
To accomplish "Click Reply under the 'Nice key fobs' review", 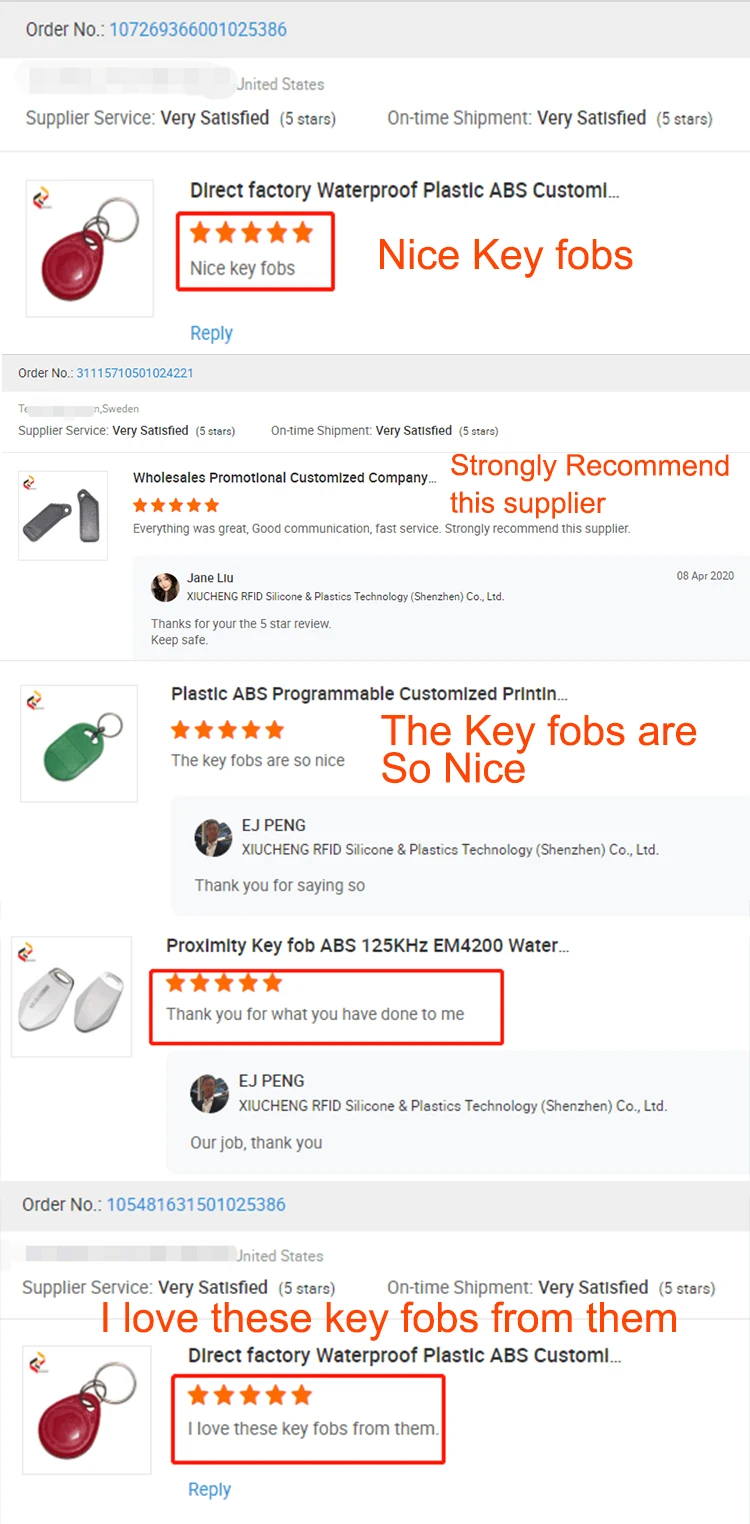I will tap(211, 333).
